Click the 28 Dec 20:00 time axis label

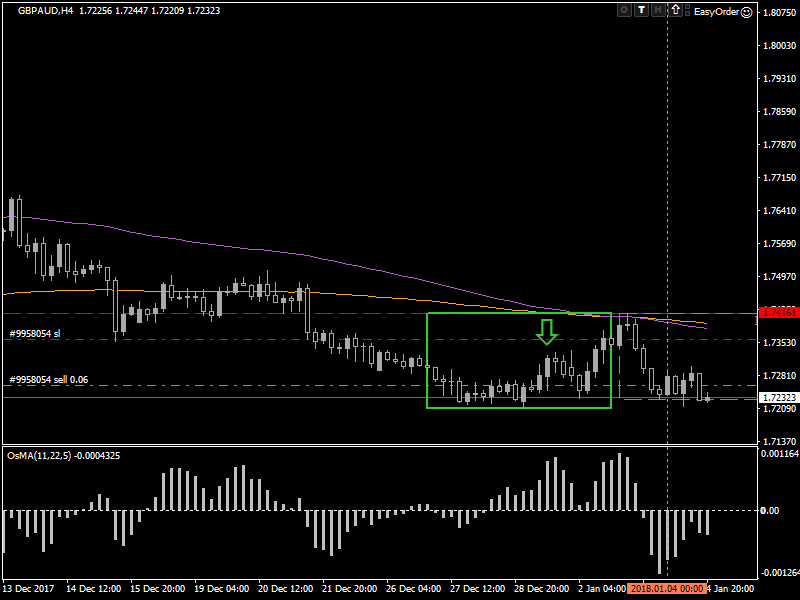541,589
